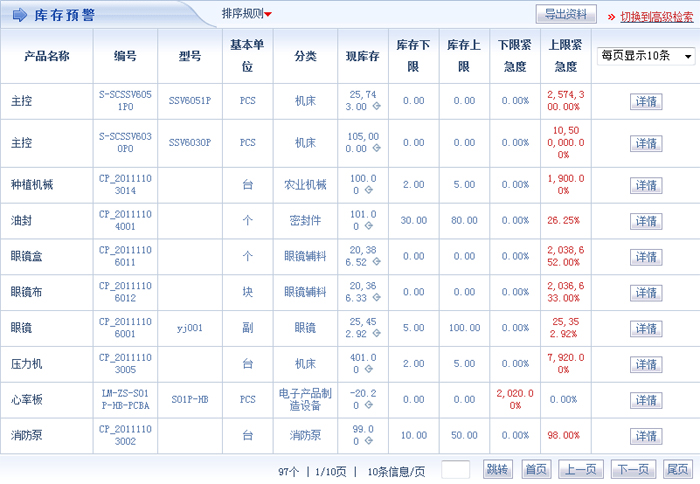This screenshot has width=700, height=484.
Task: Jump to 尾页 last page
Action: point(677,469)
